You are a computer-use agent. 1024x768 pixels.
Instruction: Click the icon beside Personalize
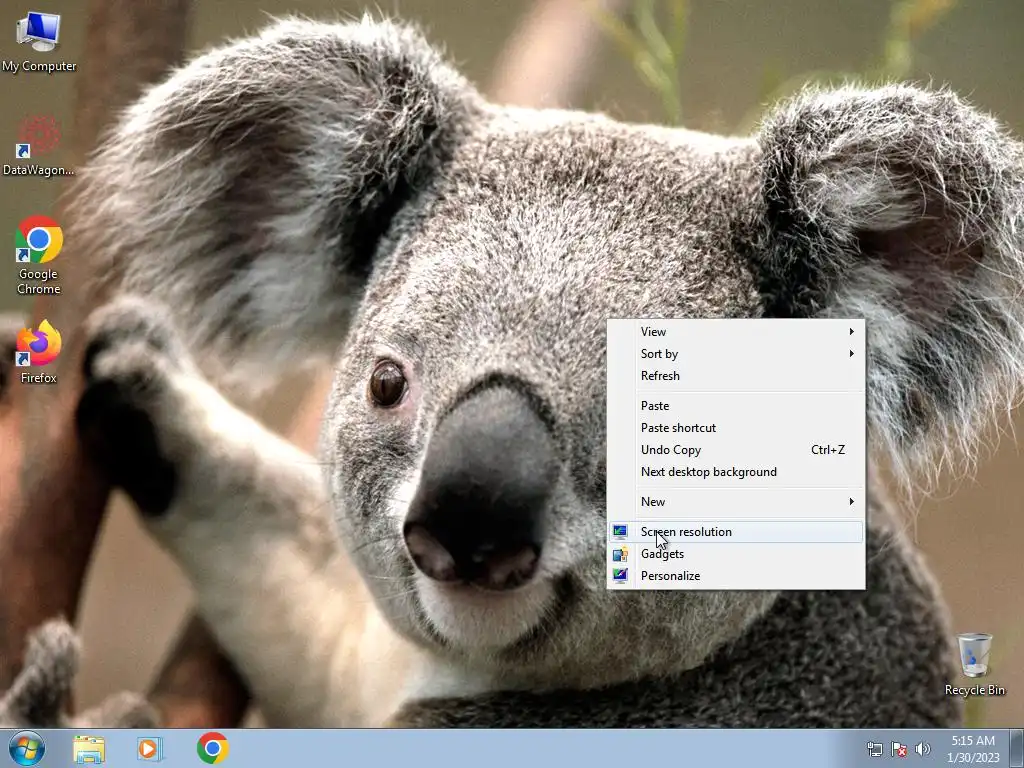(620, 575)
